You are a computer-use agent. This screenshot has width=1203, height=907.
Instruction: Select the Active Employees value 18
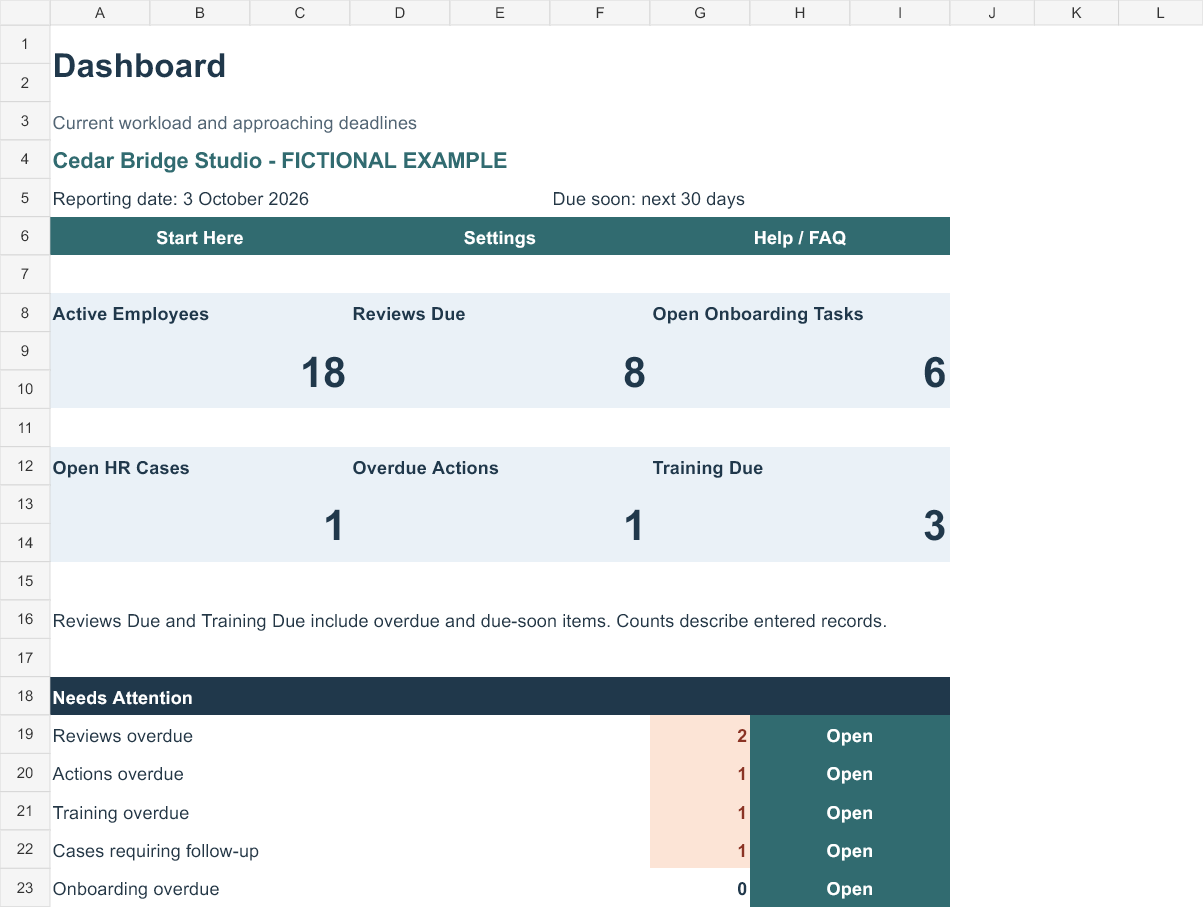(323, 372)
